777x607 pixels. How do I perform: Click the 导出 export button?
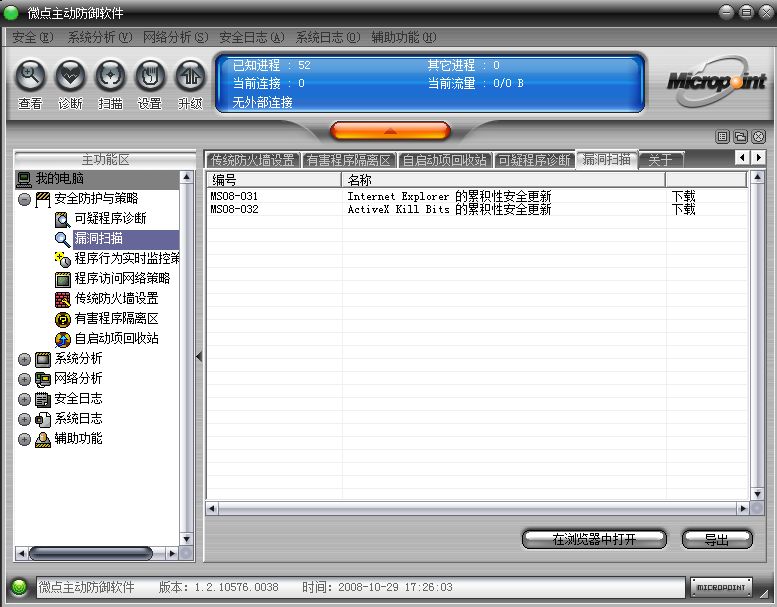(717, 539)
